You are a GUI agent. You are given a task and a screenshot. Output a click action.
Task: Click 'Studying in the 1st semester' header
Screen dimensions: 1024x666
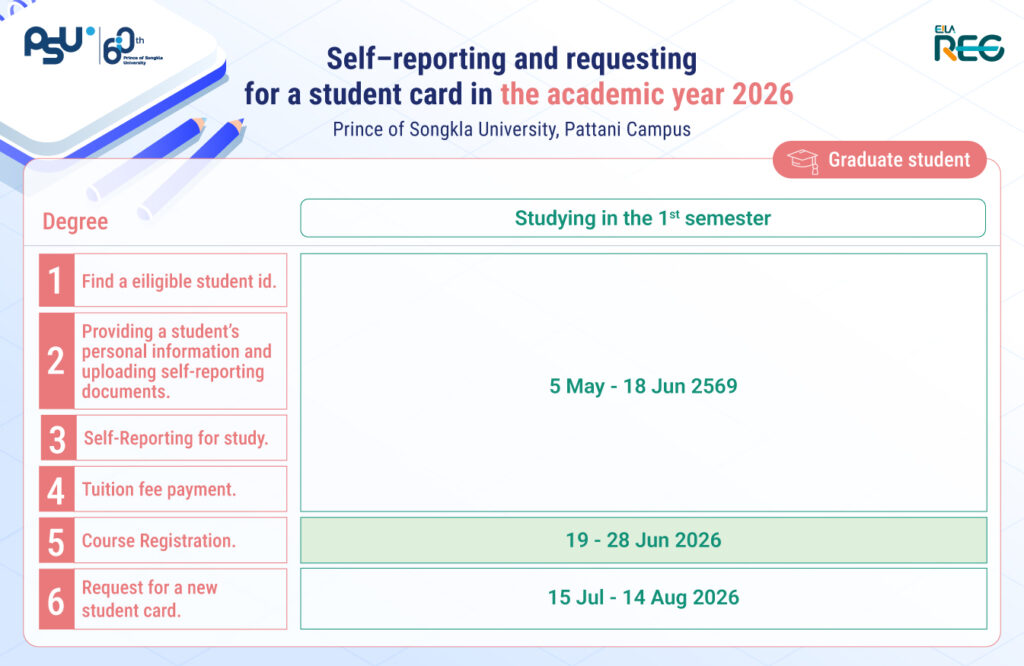pyautogui.click(x=642, y=218)
